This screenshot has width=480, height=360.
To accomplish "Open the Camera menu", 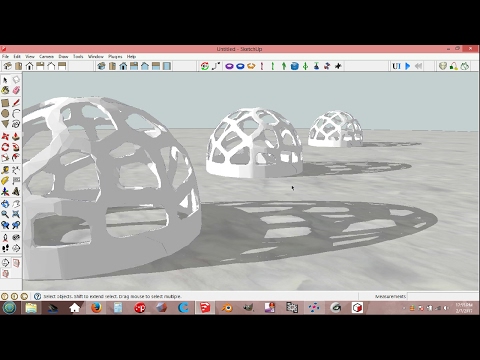I will pos(46,57).
